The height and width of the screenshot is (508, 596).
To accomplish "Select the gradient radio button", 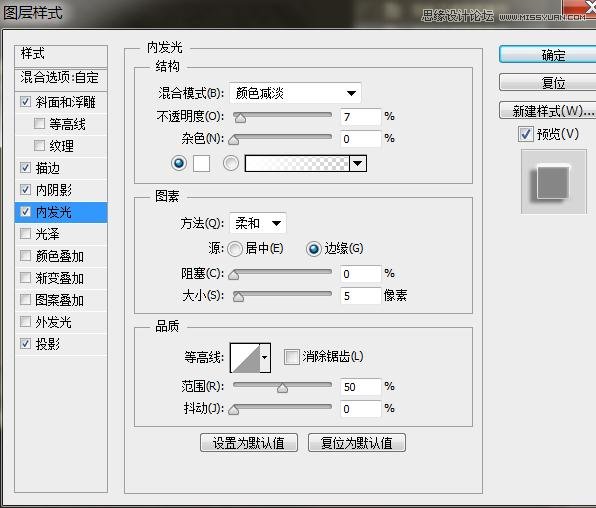I will tap(231, 163).
